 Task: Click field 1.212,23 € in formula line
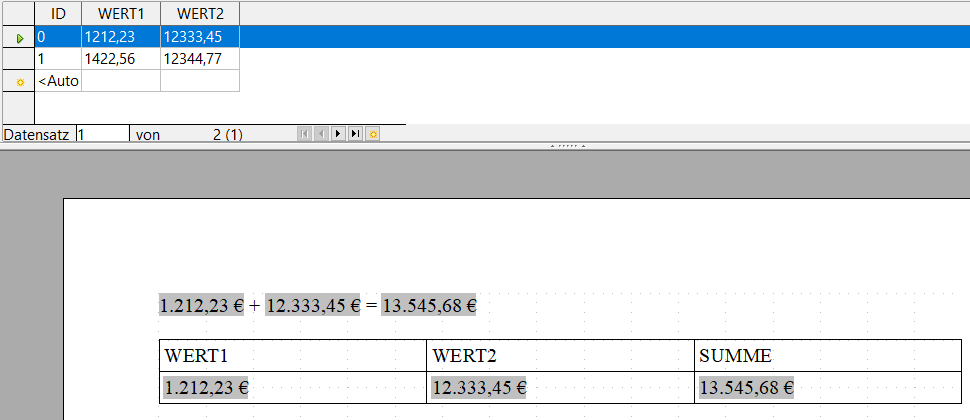[x=202, y=305]
